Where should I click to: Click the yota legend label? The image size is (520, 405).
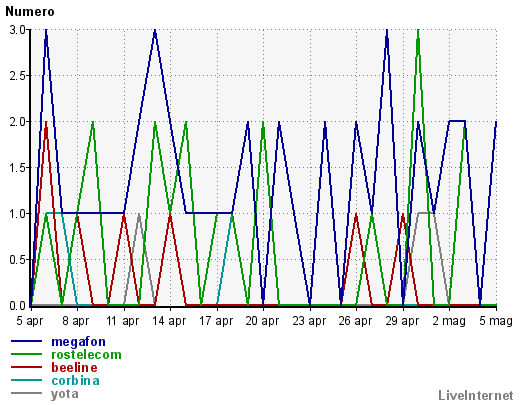tap(65, 394)
